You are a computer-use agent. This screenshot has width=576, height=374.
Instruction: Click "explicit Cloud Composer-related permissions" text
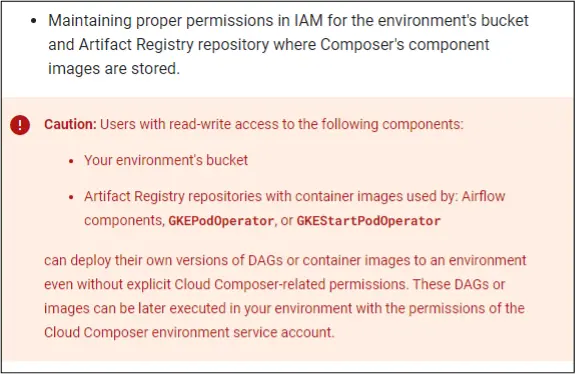tap(267, 284)
